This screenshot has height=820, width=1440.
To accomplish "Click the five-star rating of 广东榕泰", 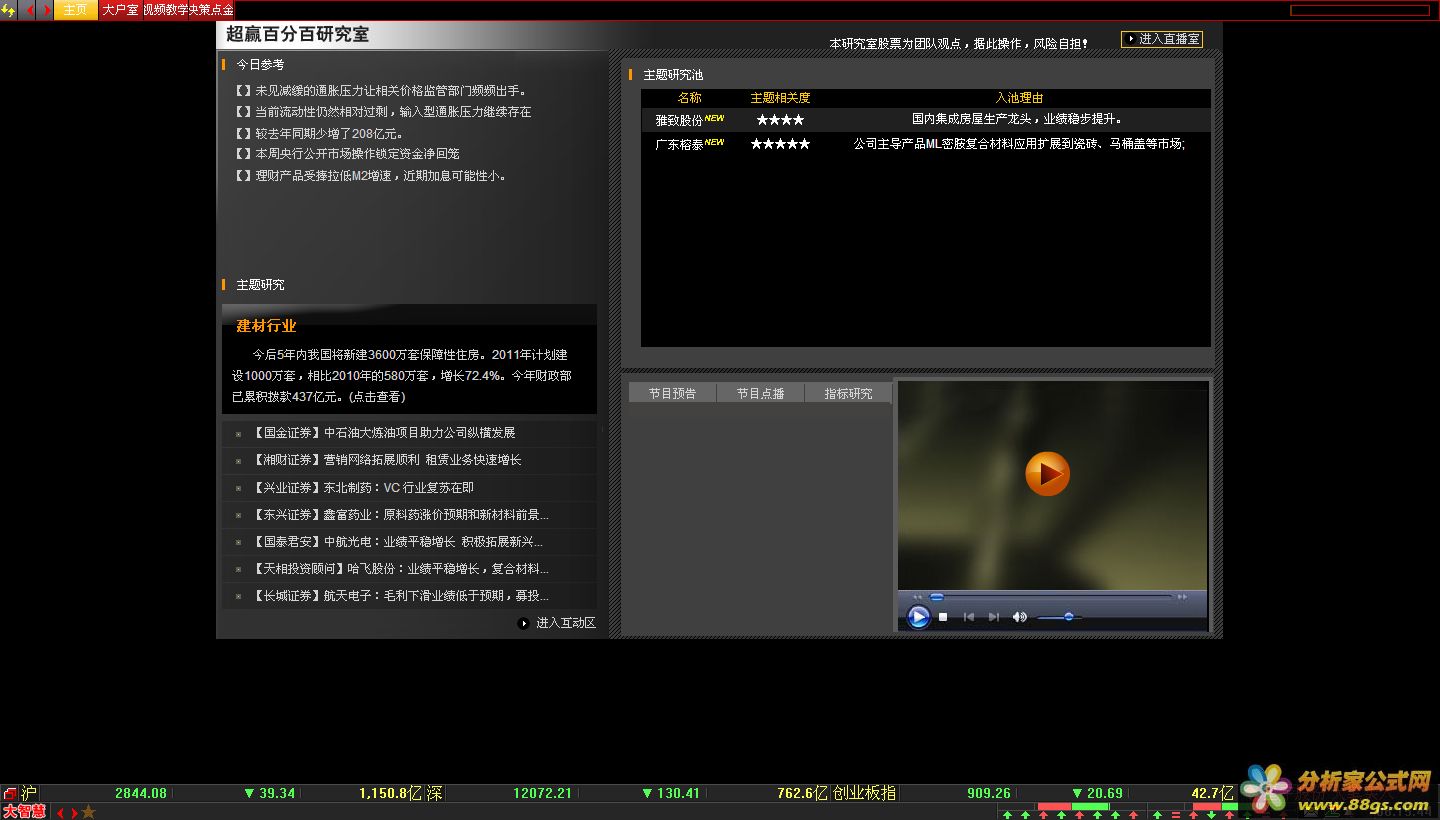I will pos(780,144).
